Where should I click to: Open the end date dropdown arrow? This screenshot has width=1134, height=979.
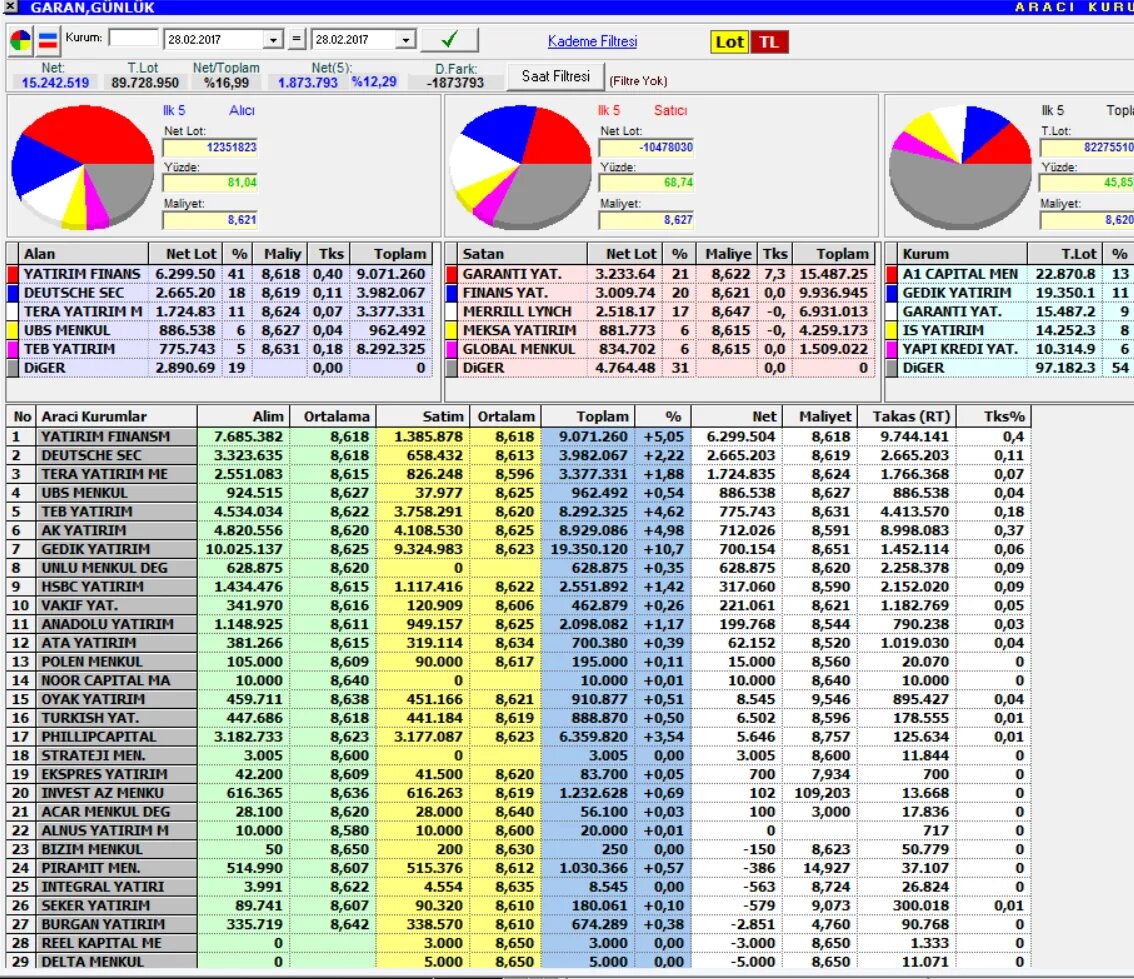click(x=406, y=40)
